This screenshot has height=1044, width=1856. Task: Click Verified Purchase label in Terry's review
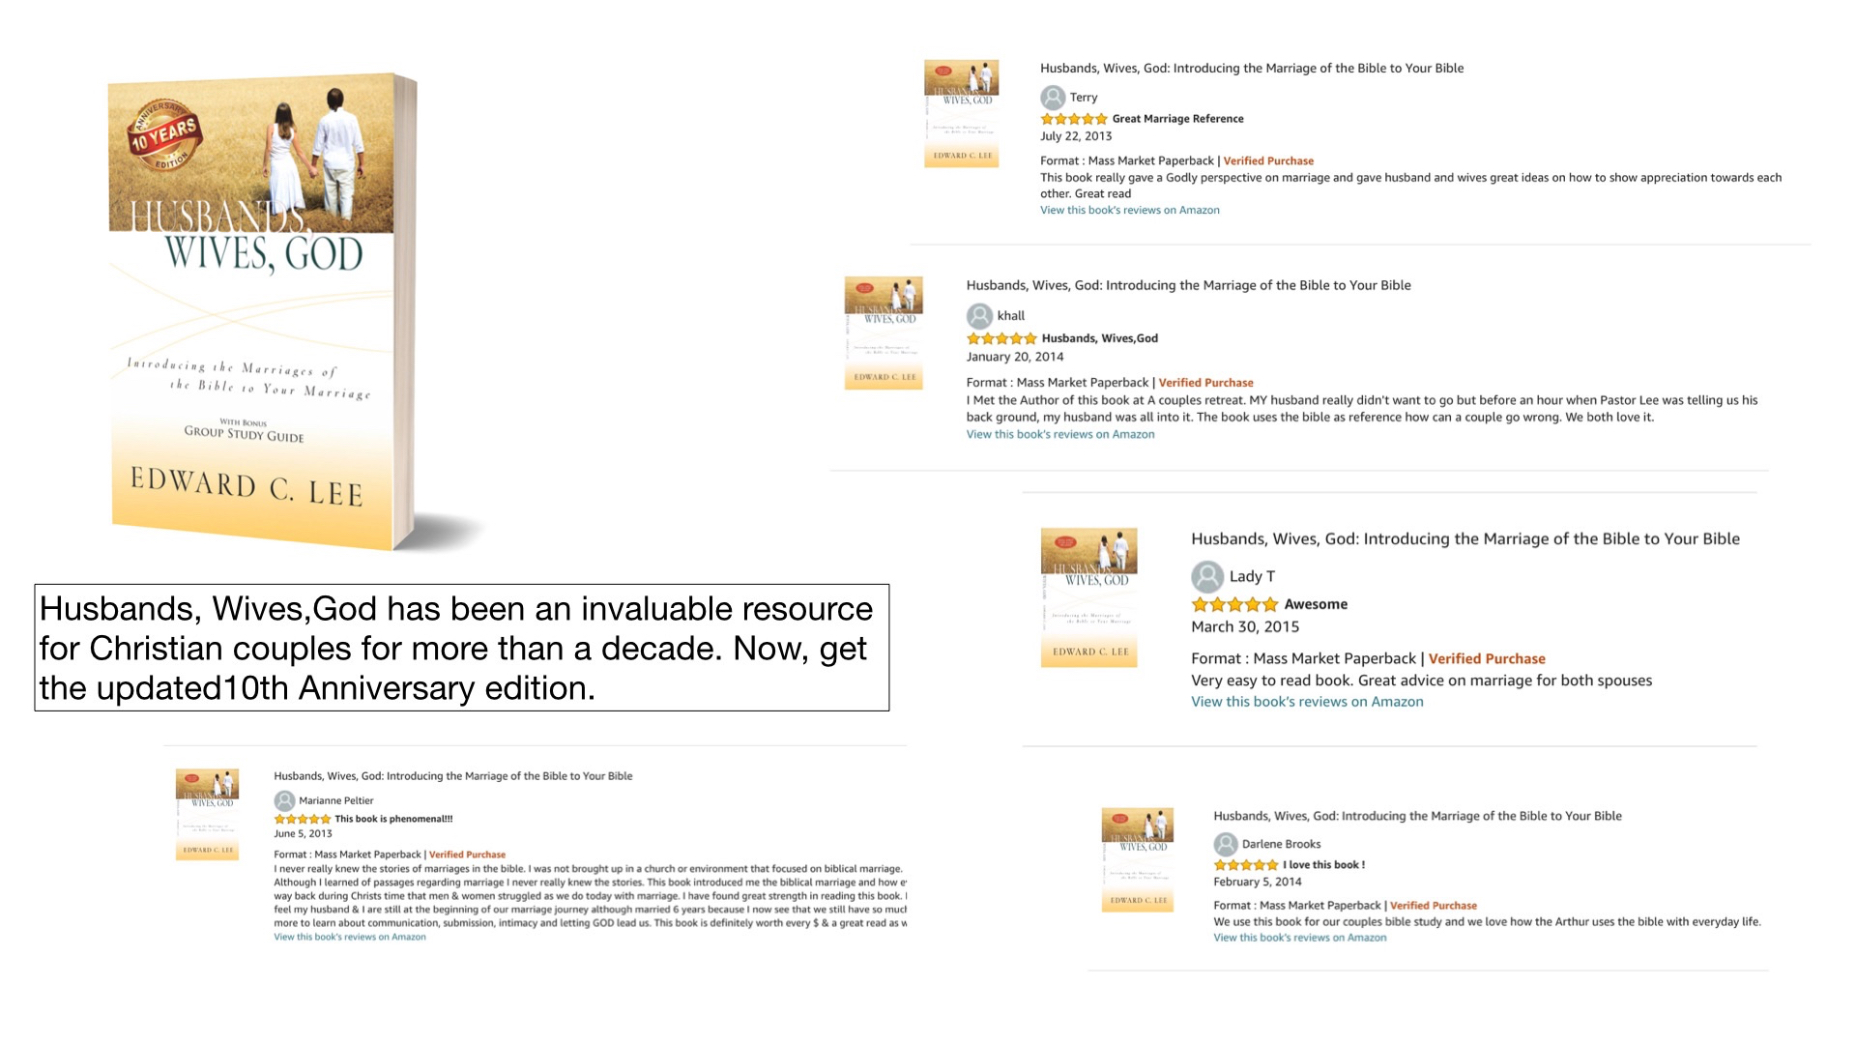click(x=1268, y=161)
